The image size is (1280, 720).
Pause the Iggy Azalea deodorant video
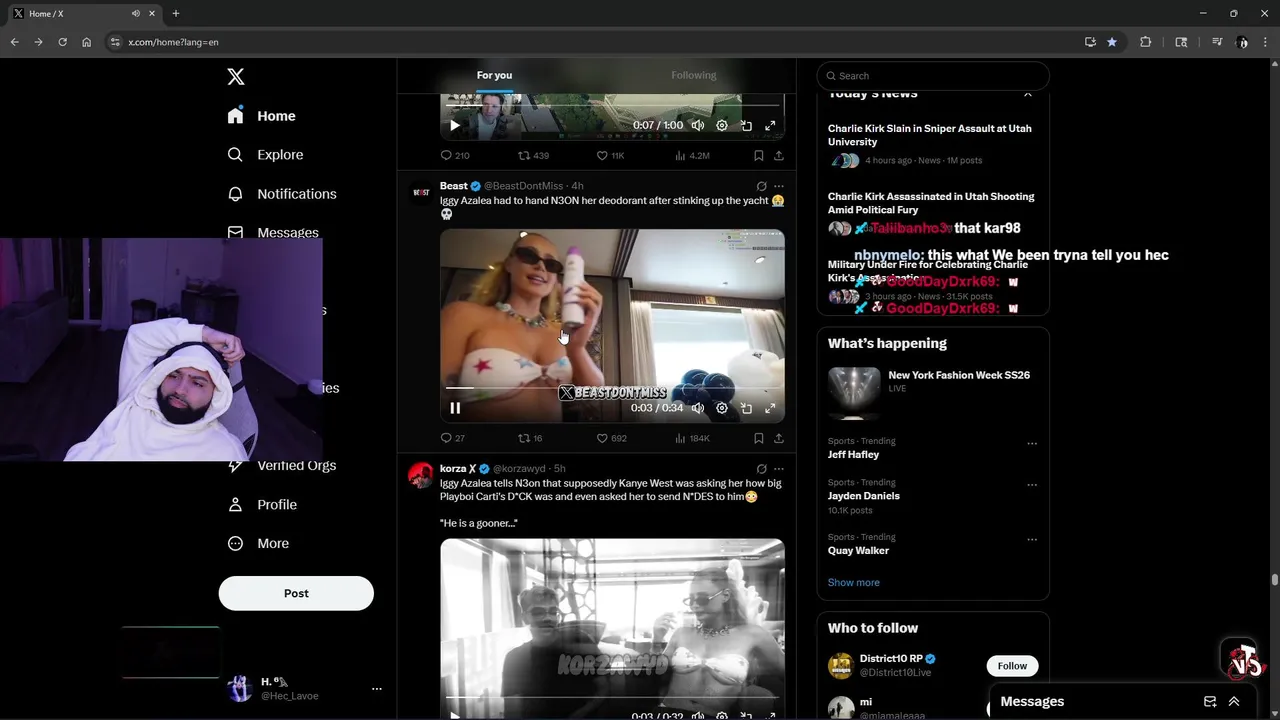coord(455,408)
